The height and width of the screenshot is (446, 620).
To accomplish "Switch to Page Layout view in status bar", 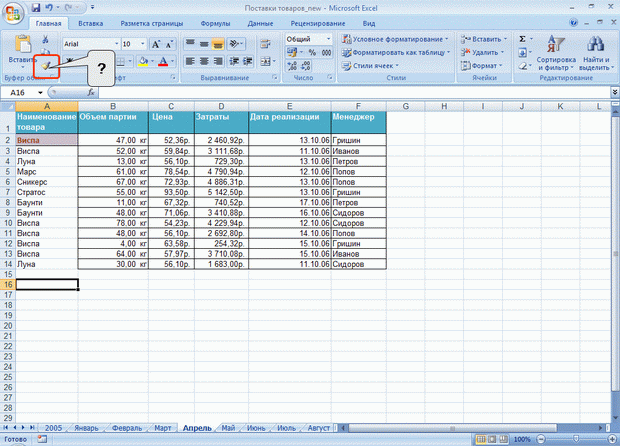I will click(x=492, y=439).
